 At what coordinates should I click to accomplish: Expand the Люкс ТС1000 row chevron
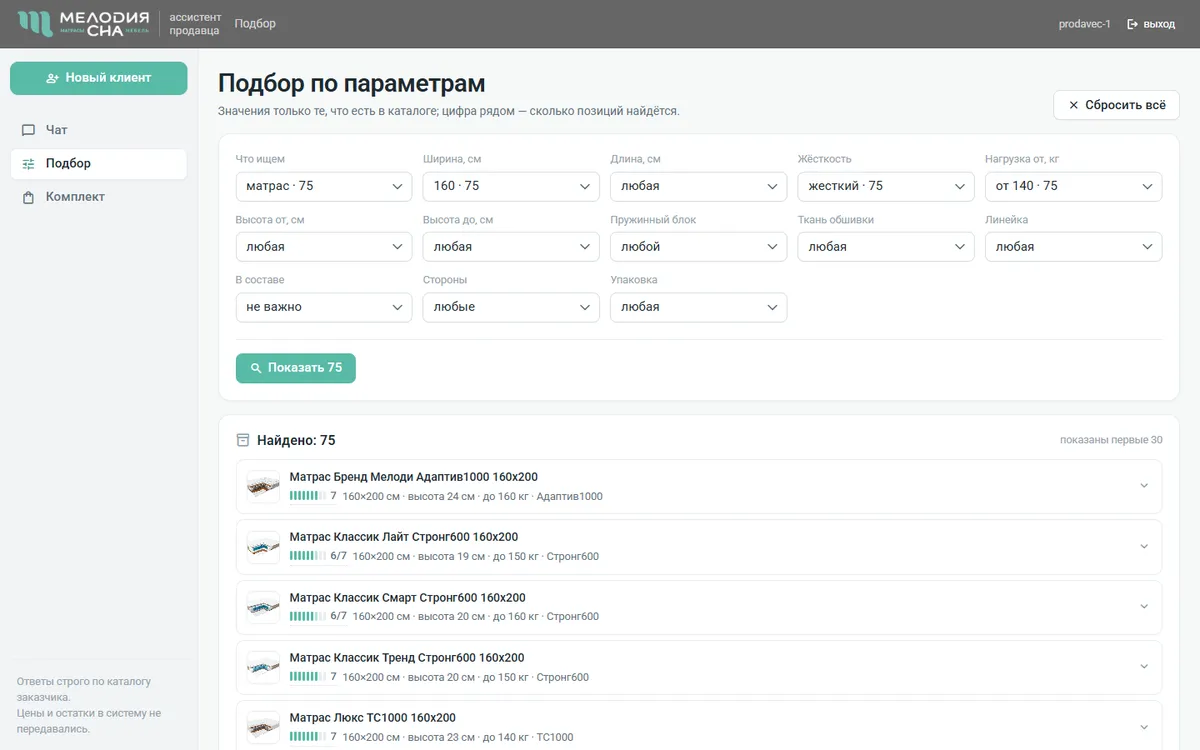pyautogui.click(x=1144, y=727)
